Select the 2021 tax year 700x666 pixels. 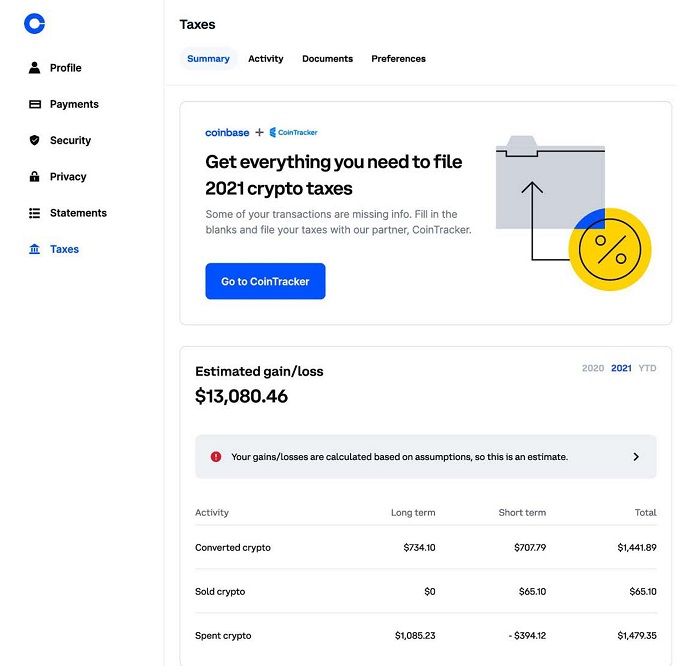coord(621,369)
